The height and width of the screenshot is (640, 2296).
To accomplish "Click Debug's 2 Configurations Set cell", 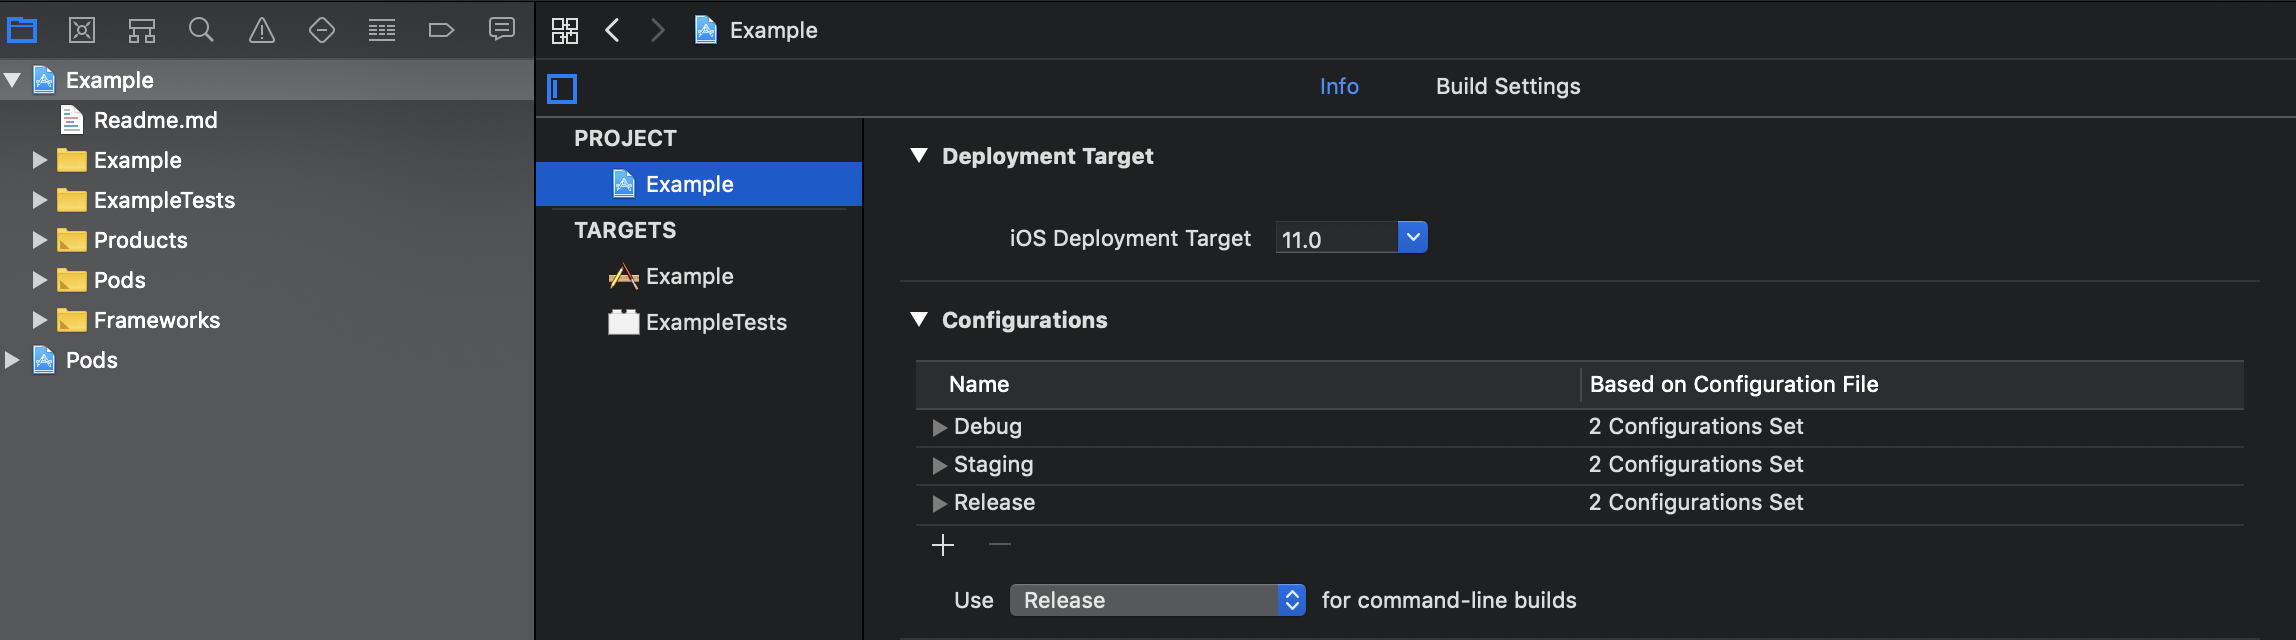I will [x=1696, y=427].
